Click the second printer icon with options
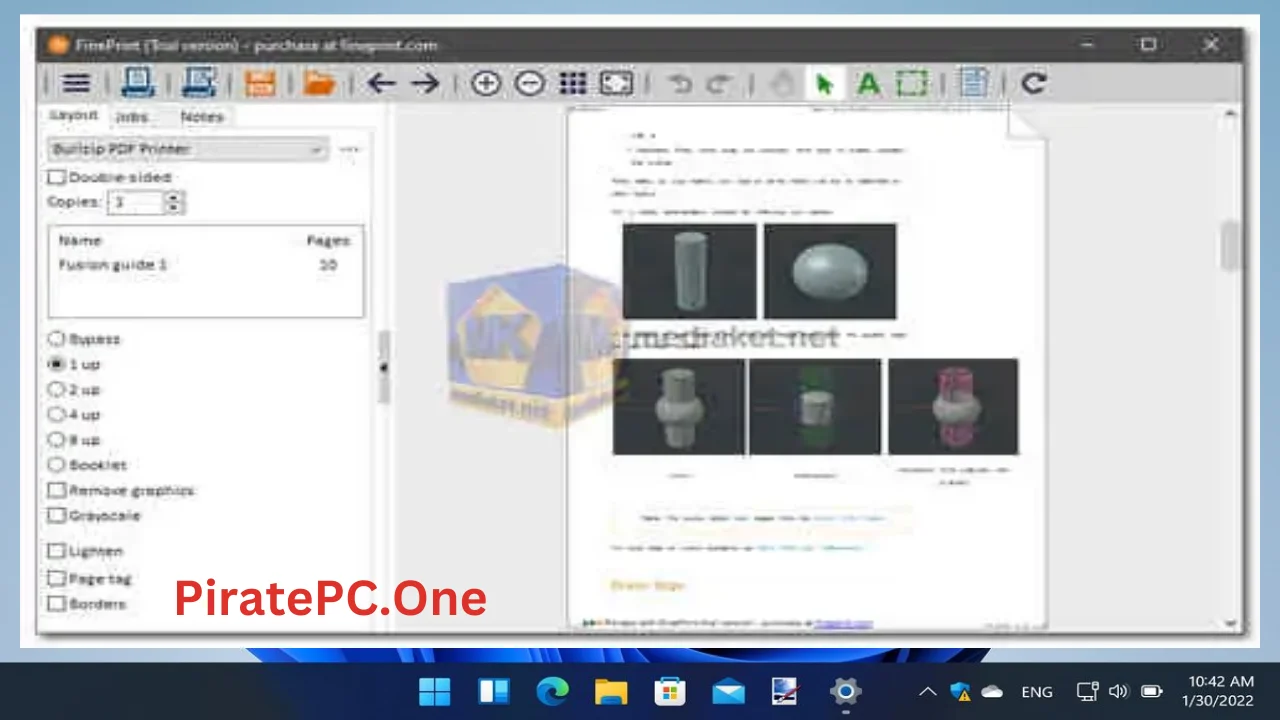 198,84
